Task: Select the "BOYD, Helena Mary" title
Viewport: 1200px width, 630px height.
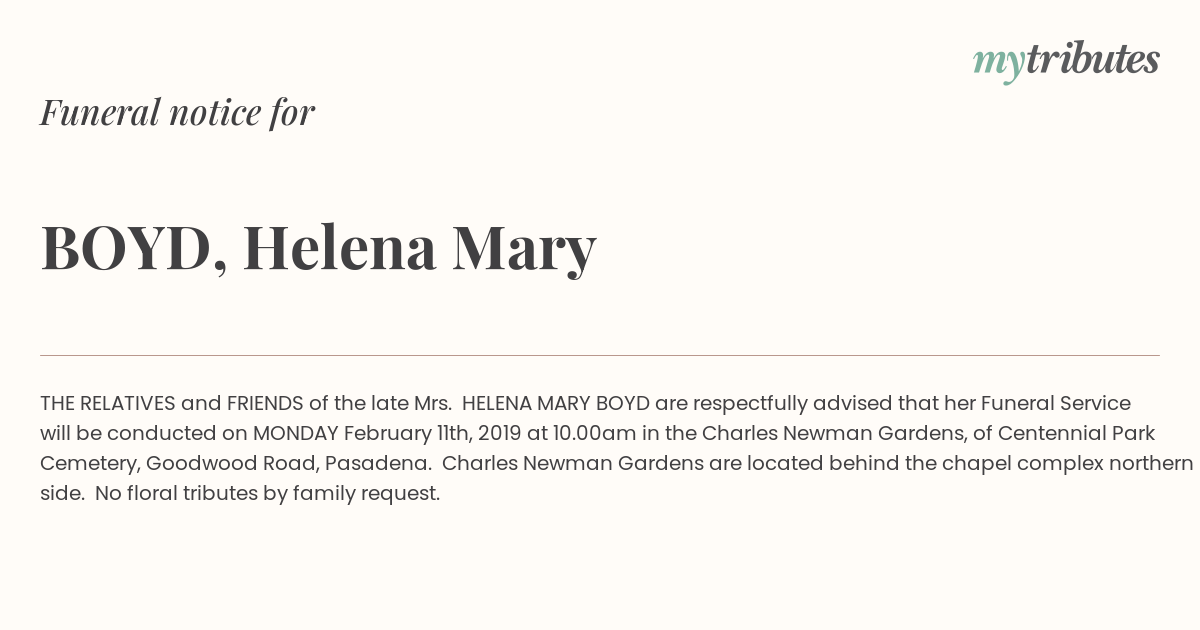Action: [x=318, y=248]
